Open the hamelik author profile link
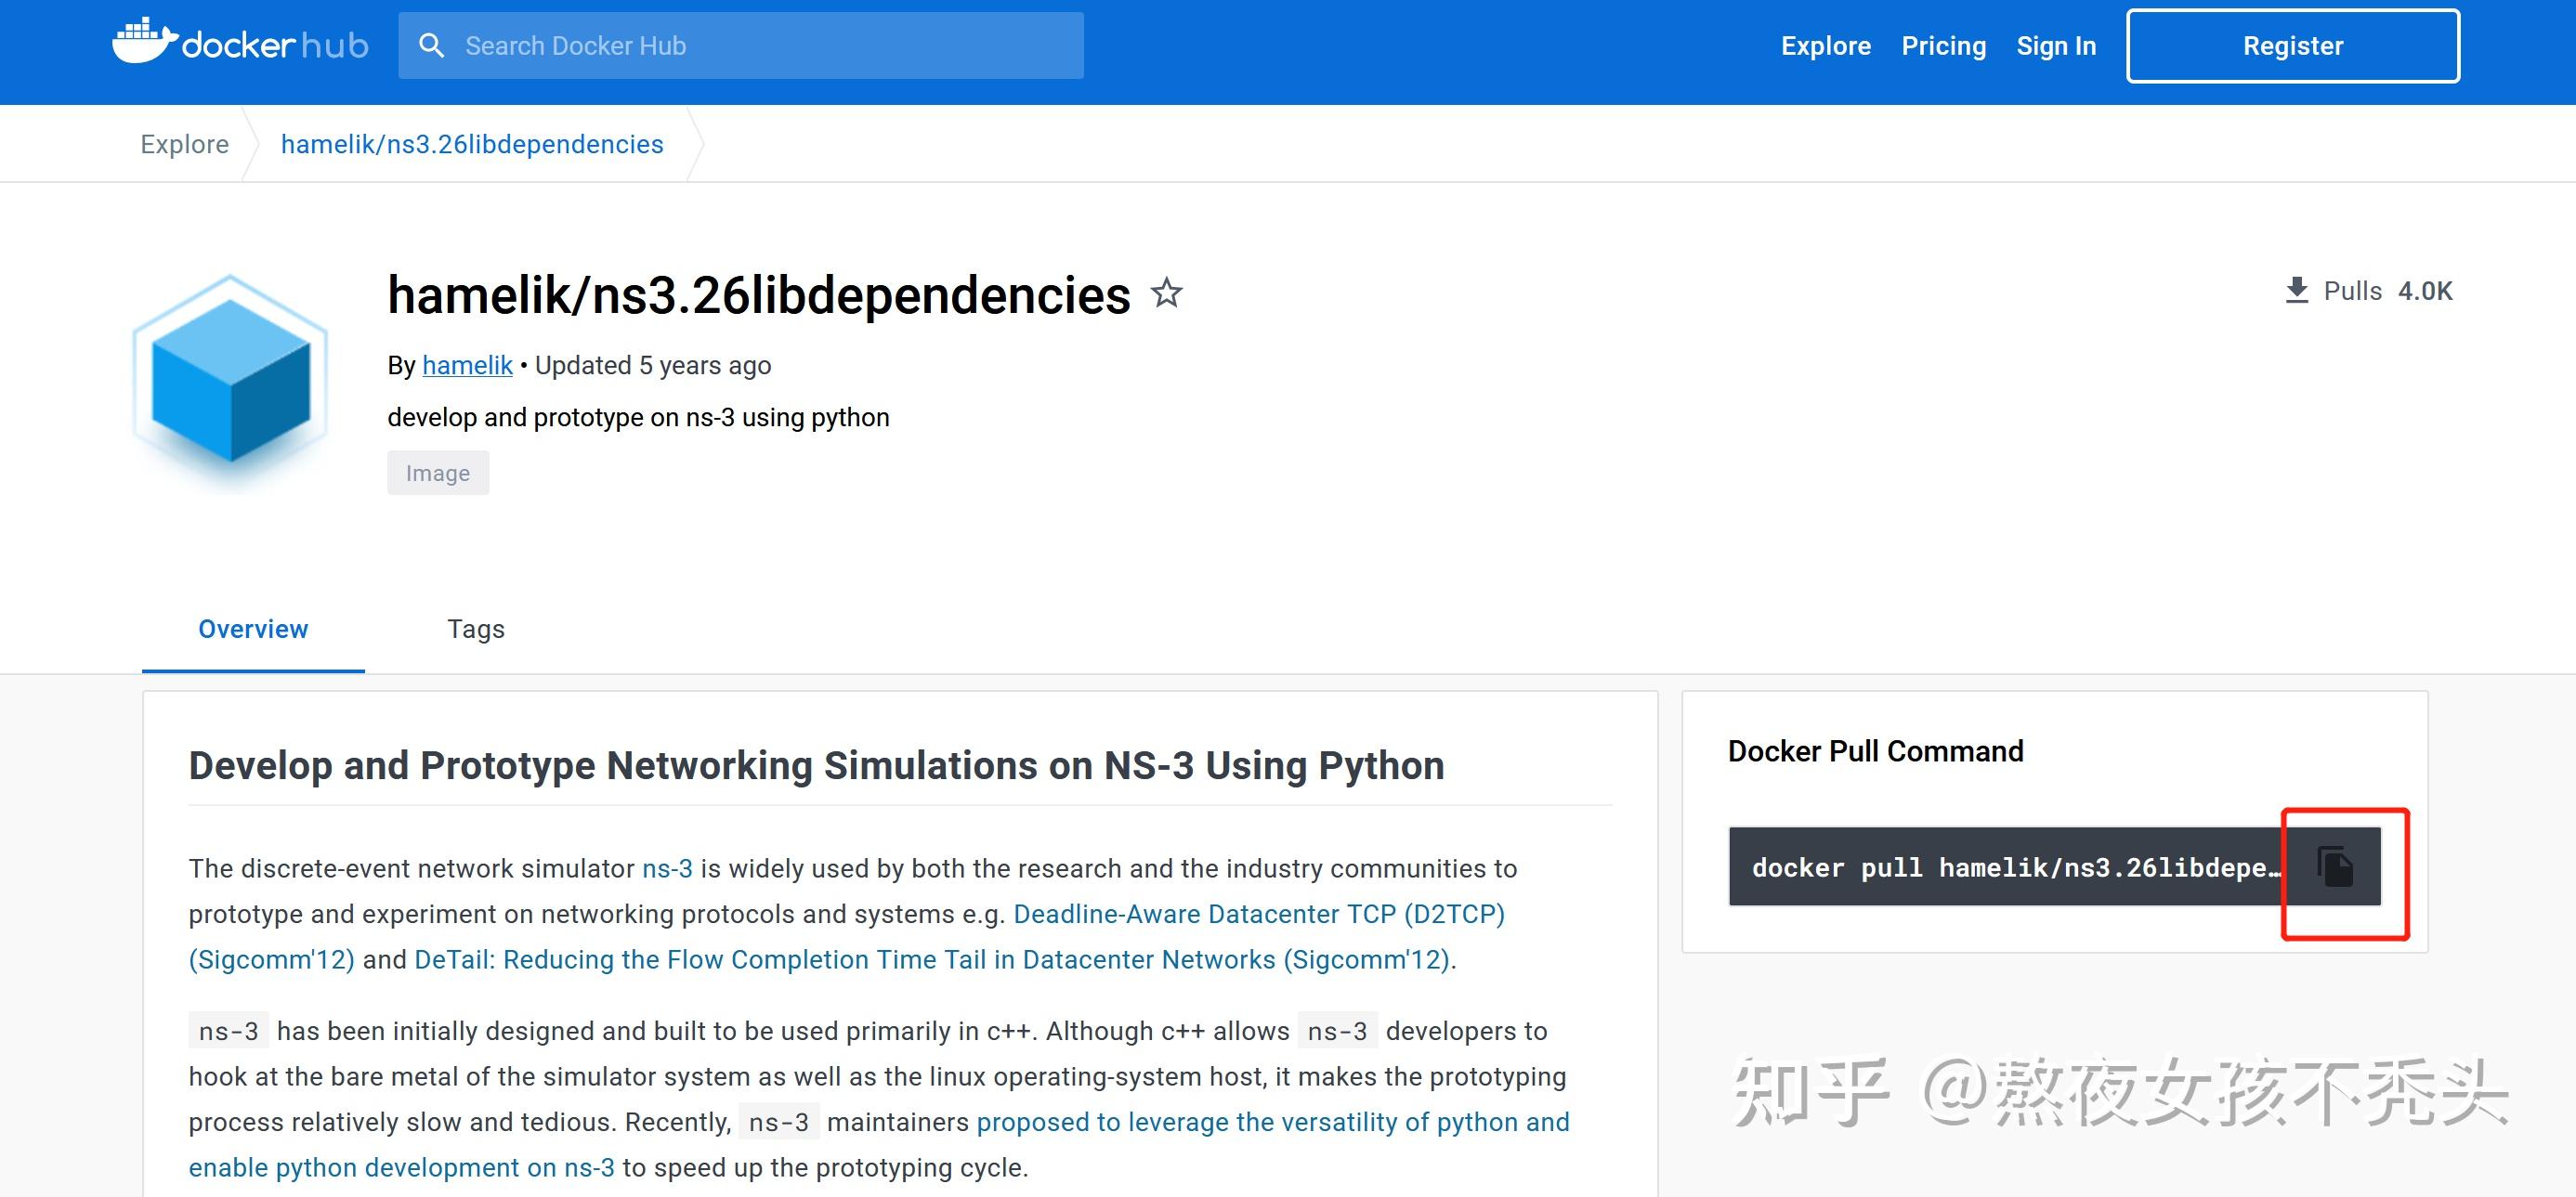2576x1197 pixels. [x=467, y=365]
